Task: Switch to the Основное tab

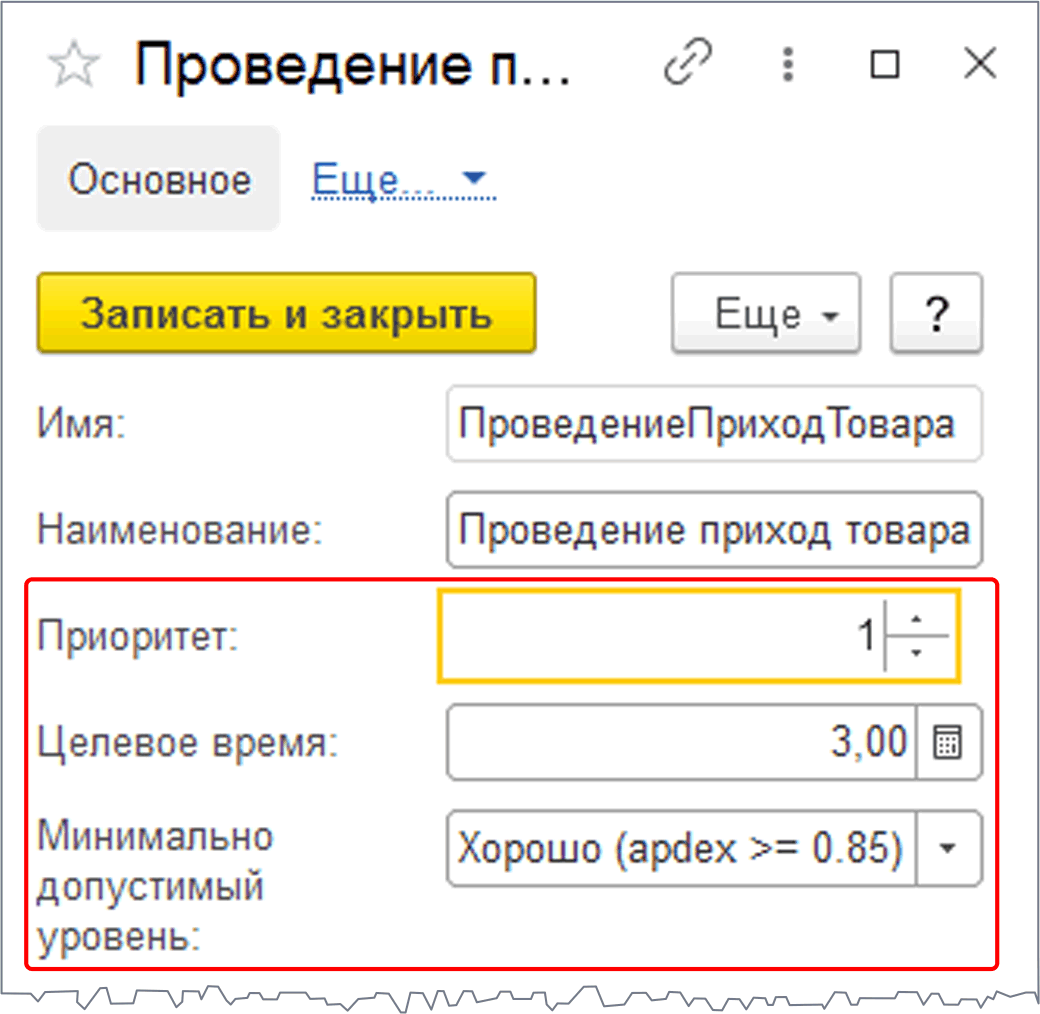Action: tap(159, 180)
